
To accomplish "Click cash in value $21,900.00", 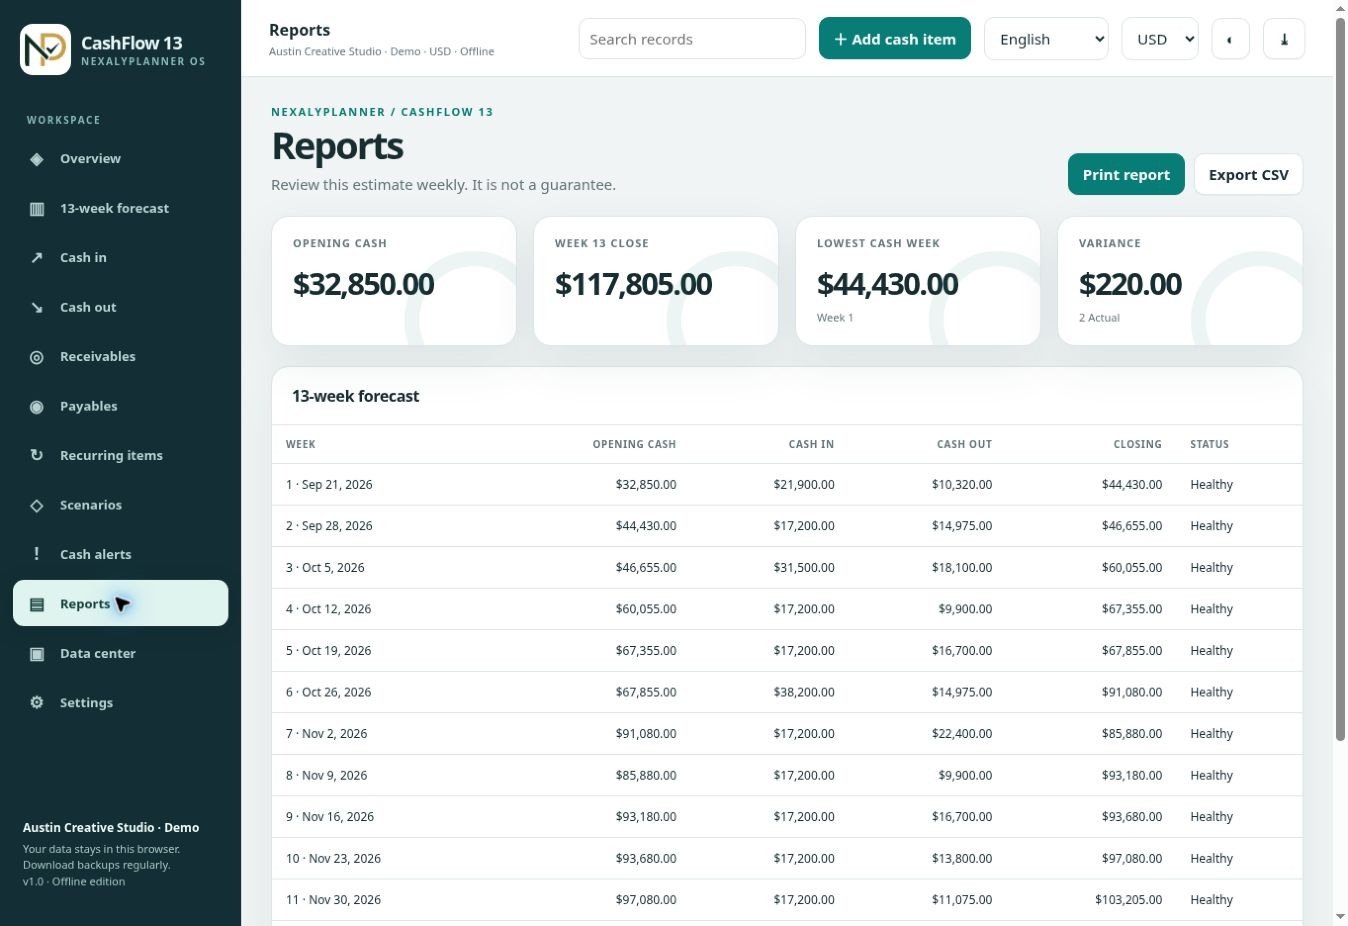I will [803, 485].
